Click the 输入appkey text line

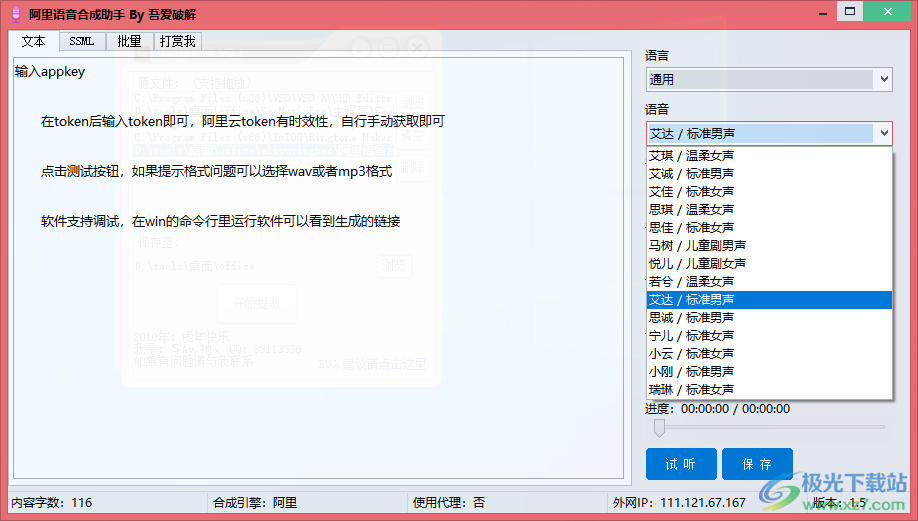[x=50, y=72]
